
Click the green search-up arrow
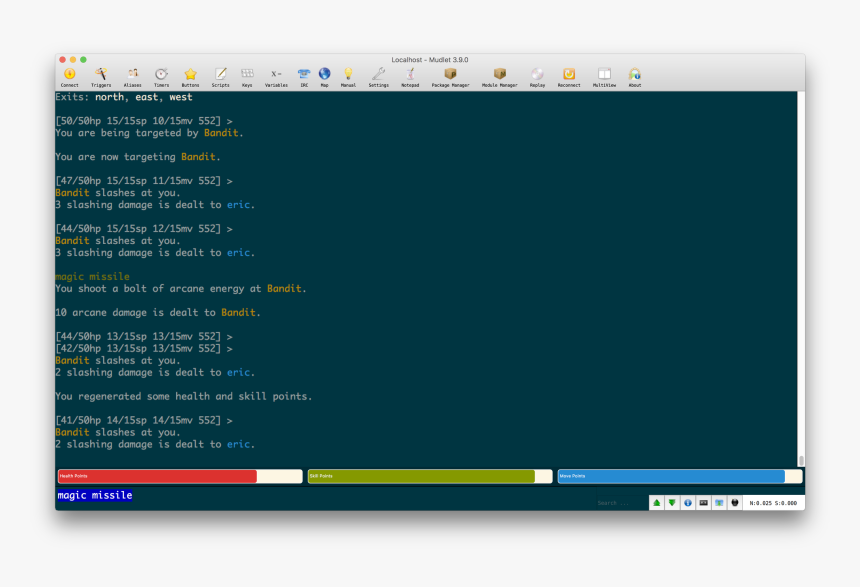pyautogui.click(x=655, y=502)
